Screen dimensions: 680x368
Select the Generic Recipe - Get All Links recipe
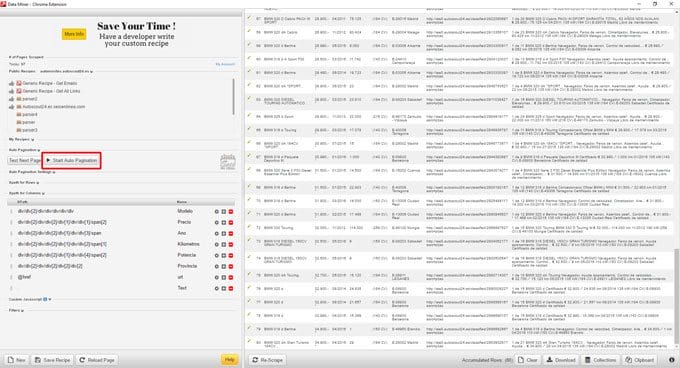[x=51, y=91]
